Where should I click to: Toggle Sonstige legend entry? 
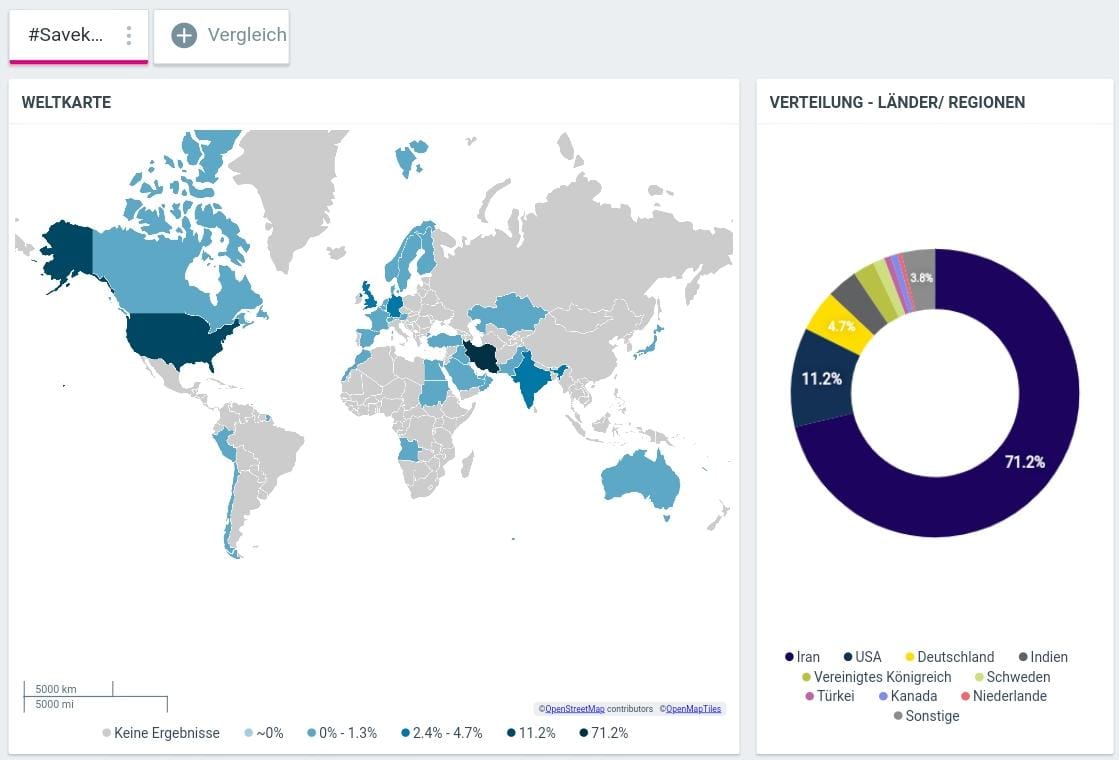pyautogui.click(x=926, y=716)
